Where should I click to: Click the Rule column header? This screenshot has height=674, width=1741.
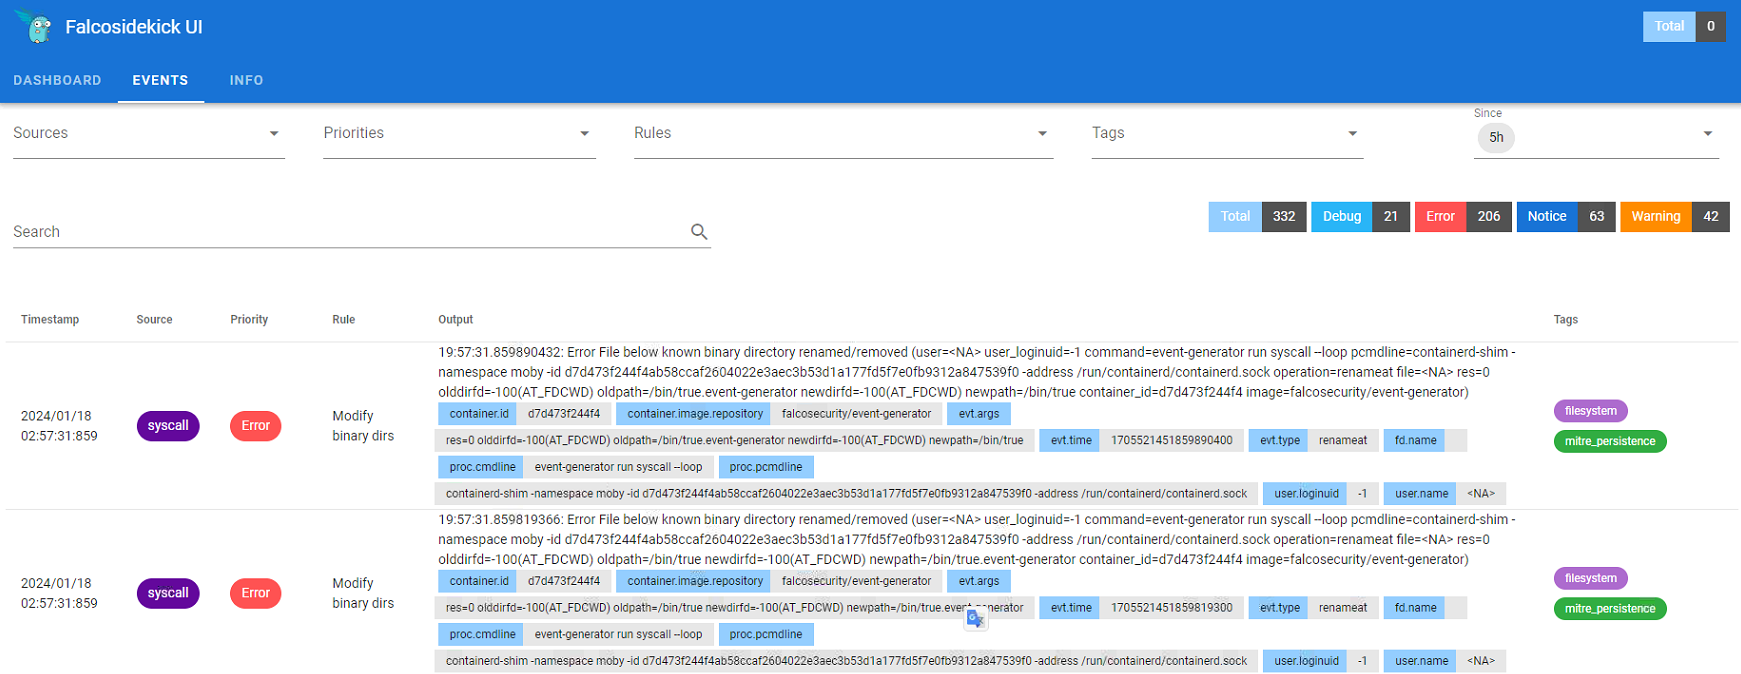344,320
